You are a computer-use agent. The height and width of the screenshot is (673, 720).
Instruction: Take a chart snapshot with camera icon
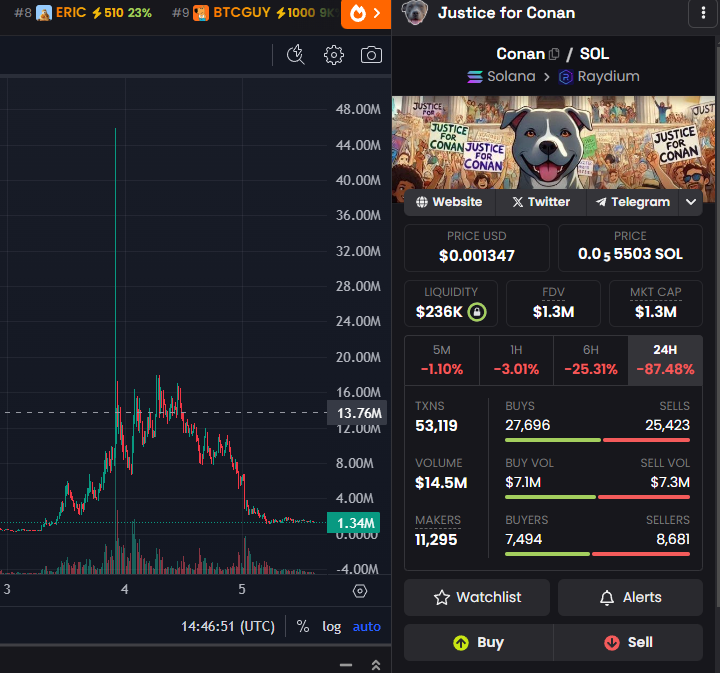point(371,55)
